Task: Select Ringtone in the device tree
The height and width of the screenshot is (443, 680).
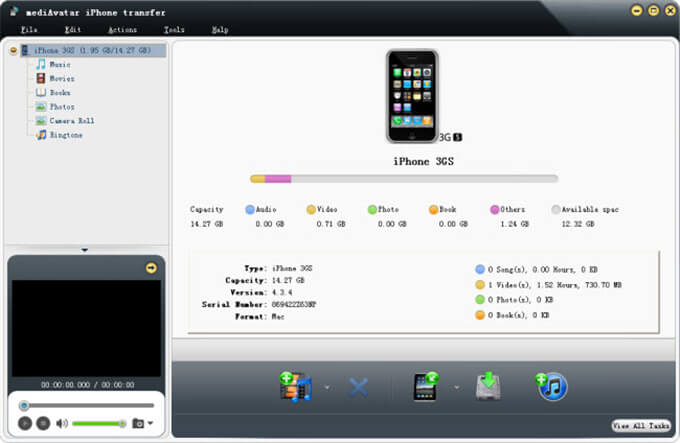Action: tap(66, 135)
